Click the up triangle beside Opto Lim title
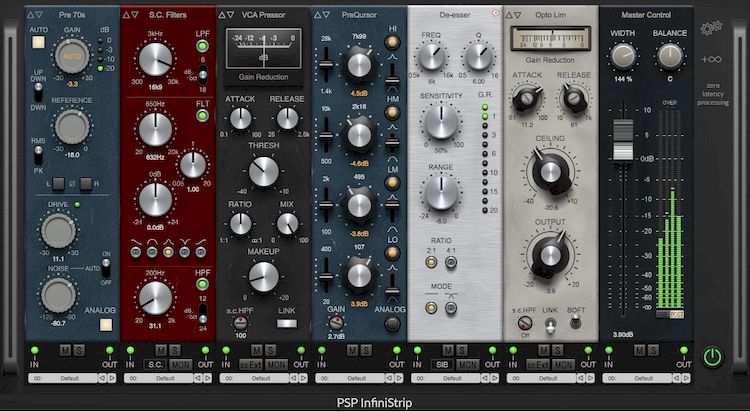Viewport: 750px width, 412px height. 509,15
